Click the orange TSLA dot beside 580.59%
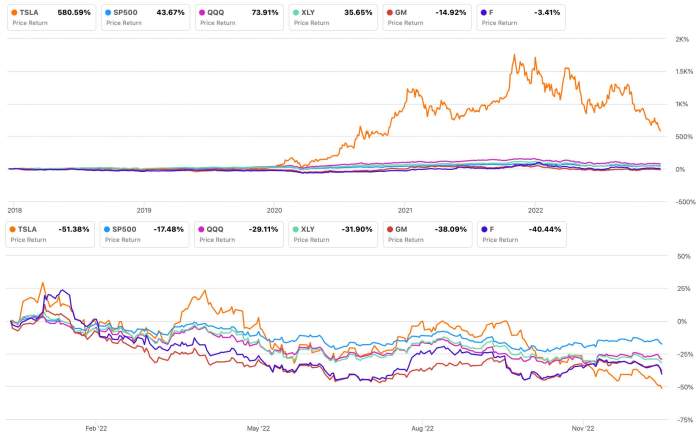 12,13
